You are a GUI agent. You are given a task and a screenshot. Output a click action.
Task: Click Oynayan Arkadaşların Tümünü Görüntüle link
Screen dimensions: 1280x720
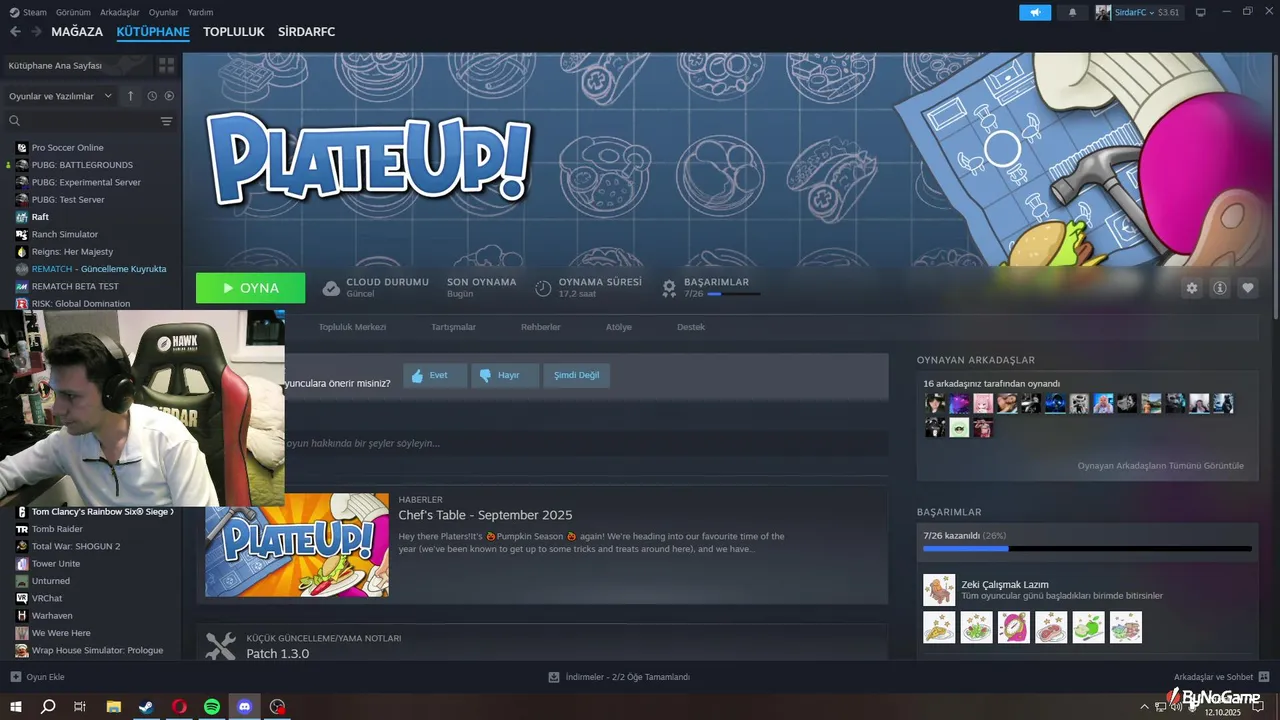click(x=1160, y=466)
